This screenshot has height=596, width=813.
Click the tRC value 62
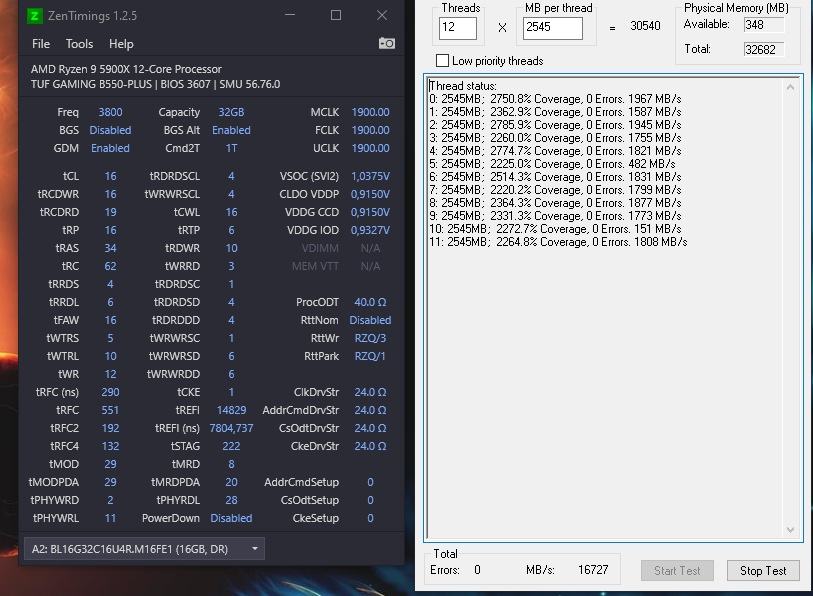(x=110, y=266)
